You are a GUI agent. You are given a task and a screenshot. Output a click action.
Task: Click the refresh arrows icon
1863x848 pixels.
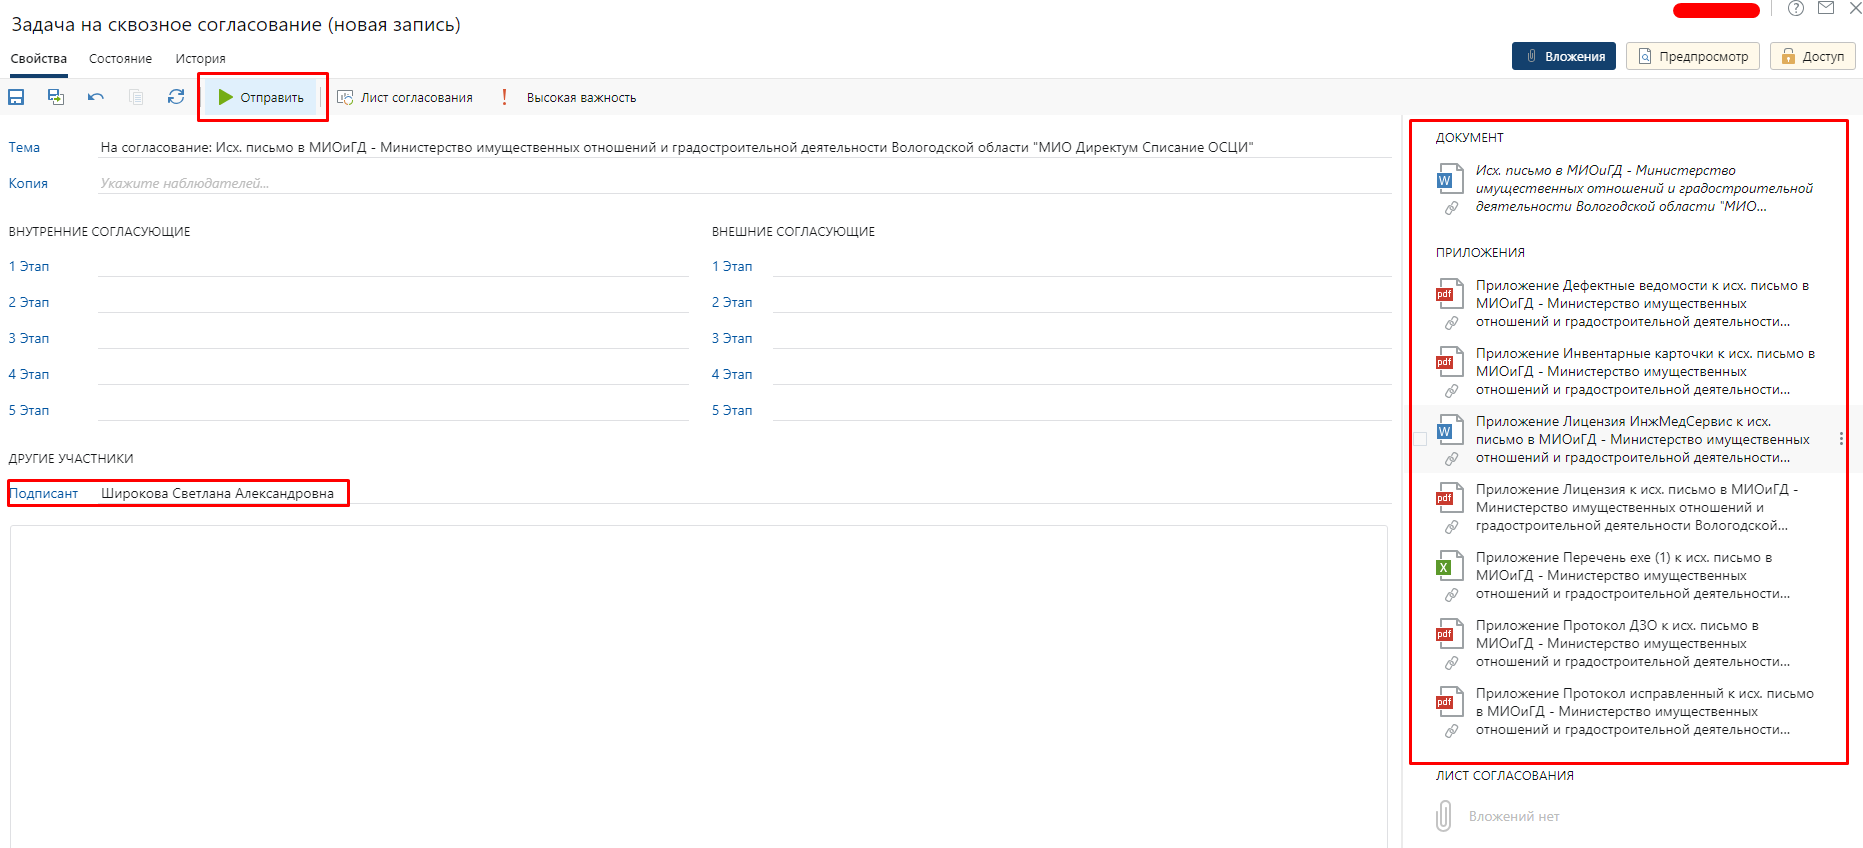point(176,97)
